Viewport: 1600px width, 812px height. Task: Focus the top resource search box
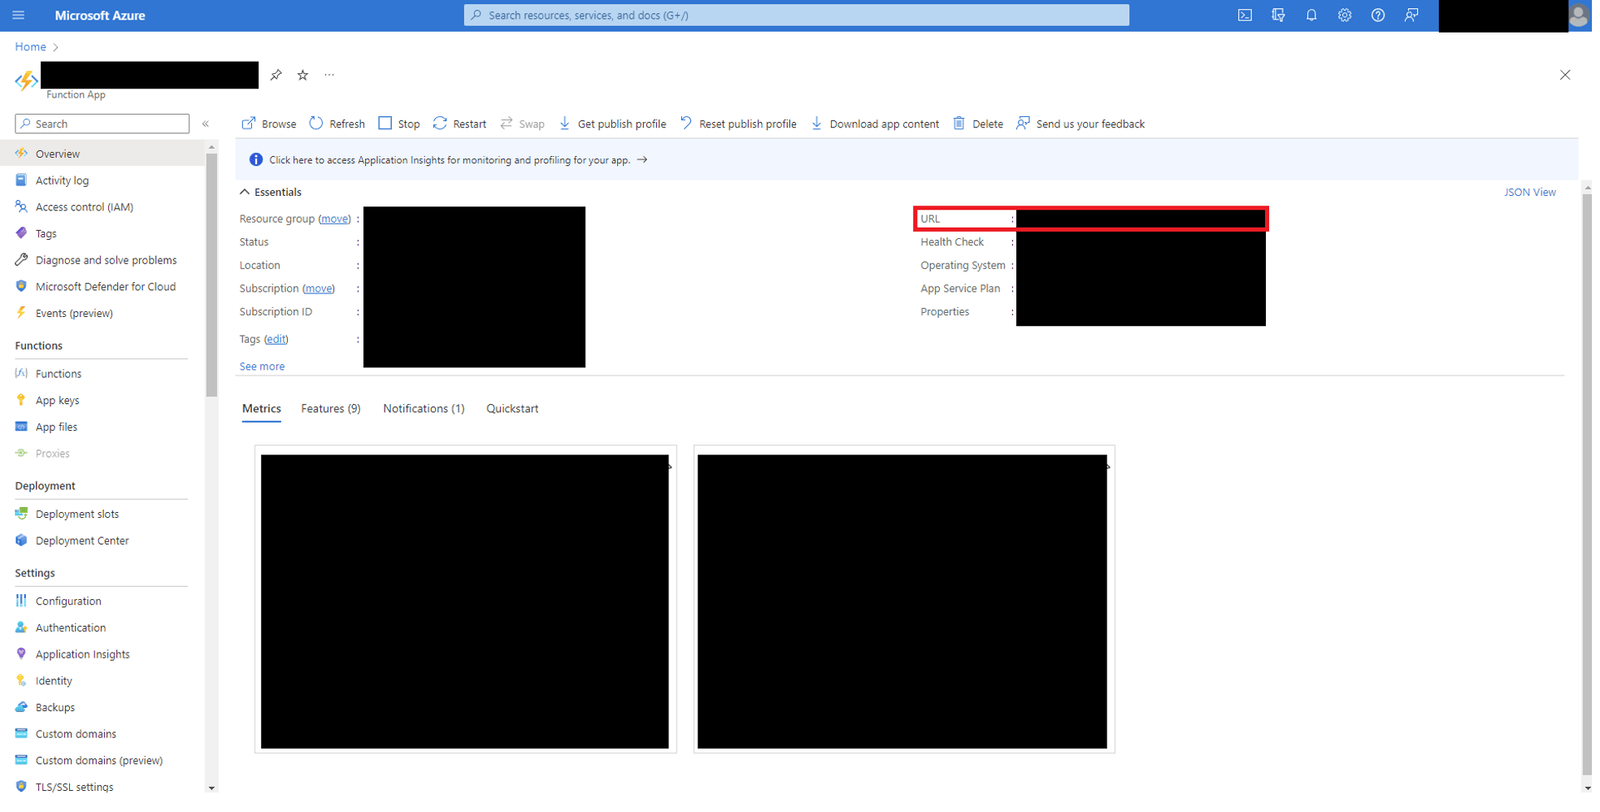[x=796, y=15]
